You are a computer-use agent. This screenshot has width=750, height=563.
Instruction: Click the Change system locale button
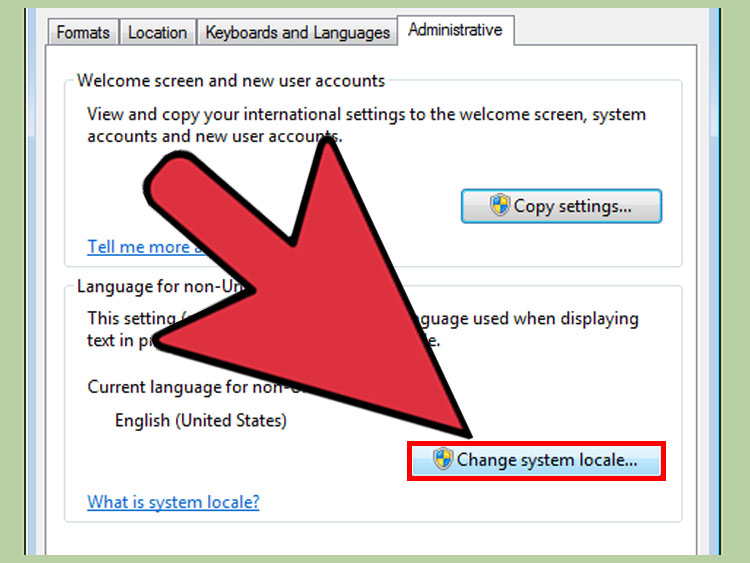[536, 461]
